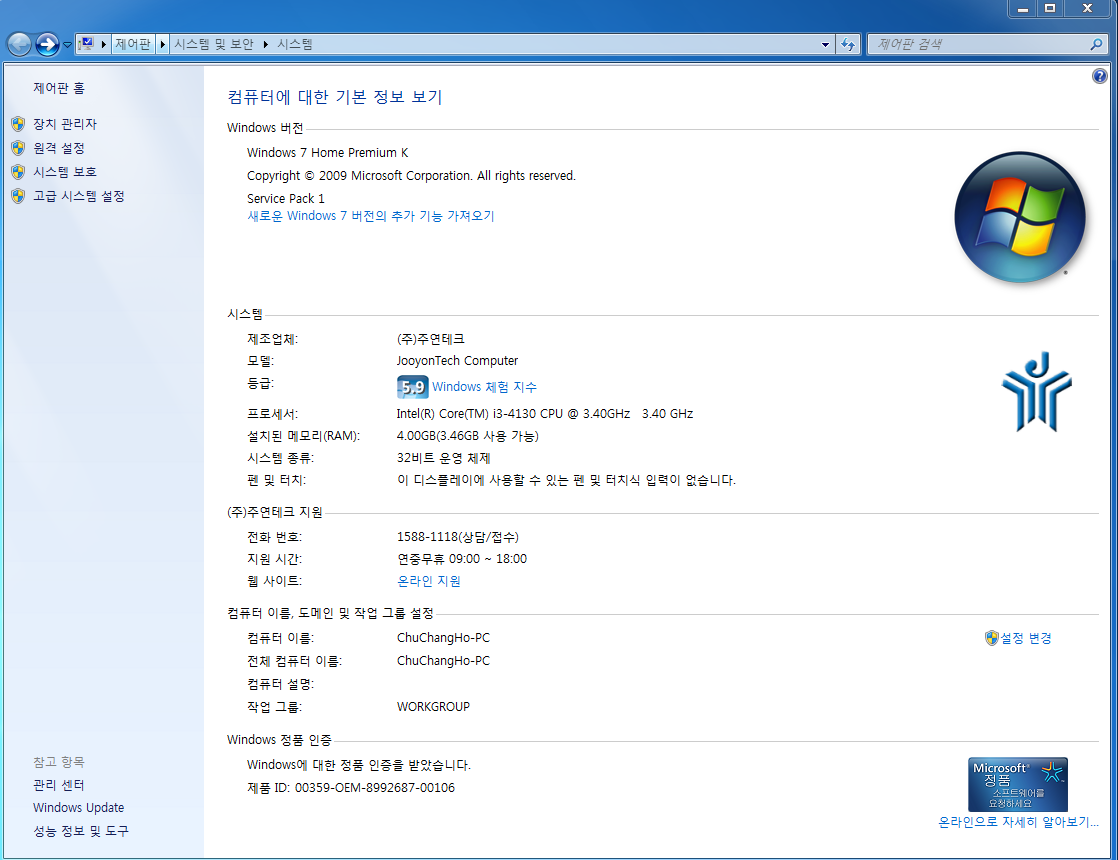Viewport: 1118px width, 860px height.
Task: Select model name JooyonTech Computer
Action: (457, 361)
